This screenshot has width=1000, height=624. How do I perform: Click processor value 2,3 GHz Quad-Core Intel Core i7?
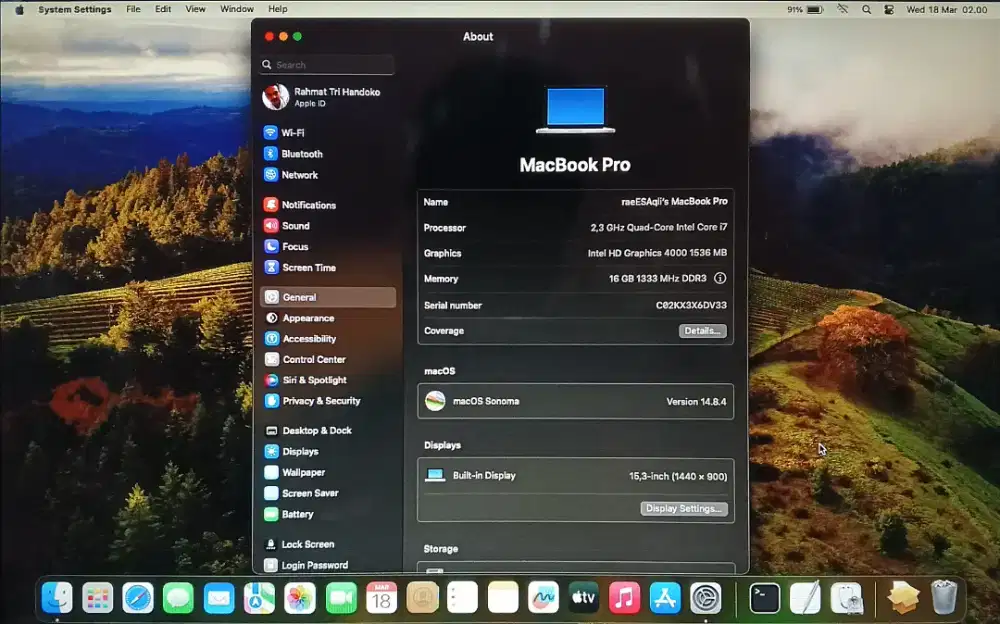(x=658, y=227)
